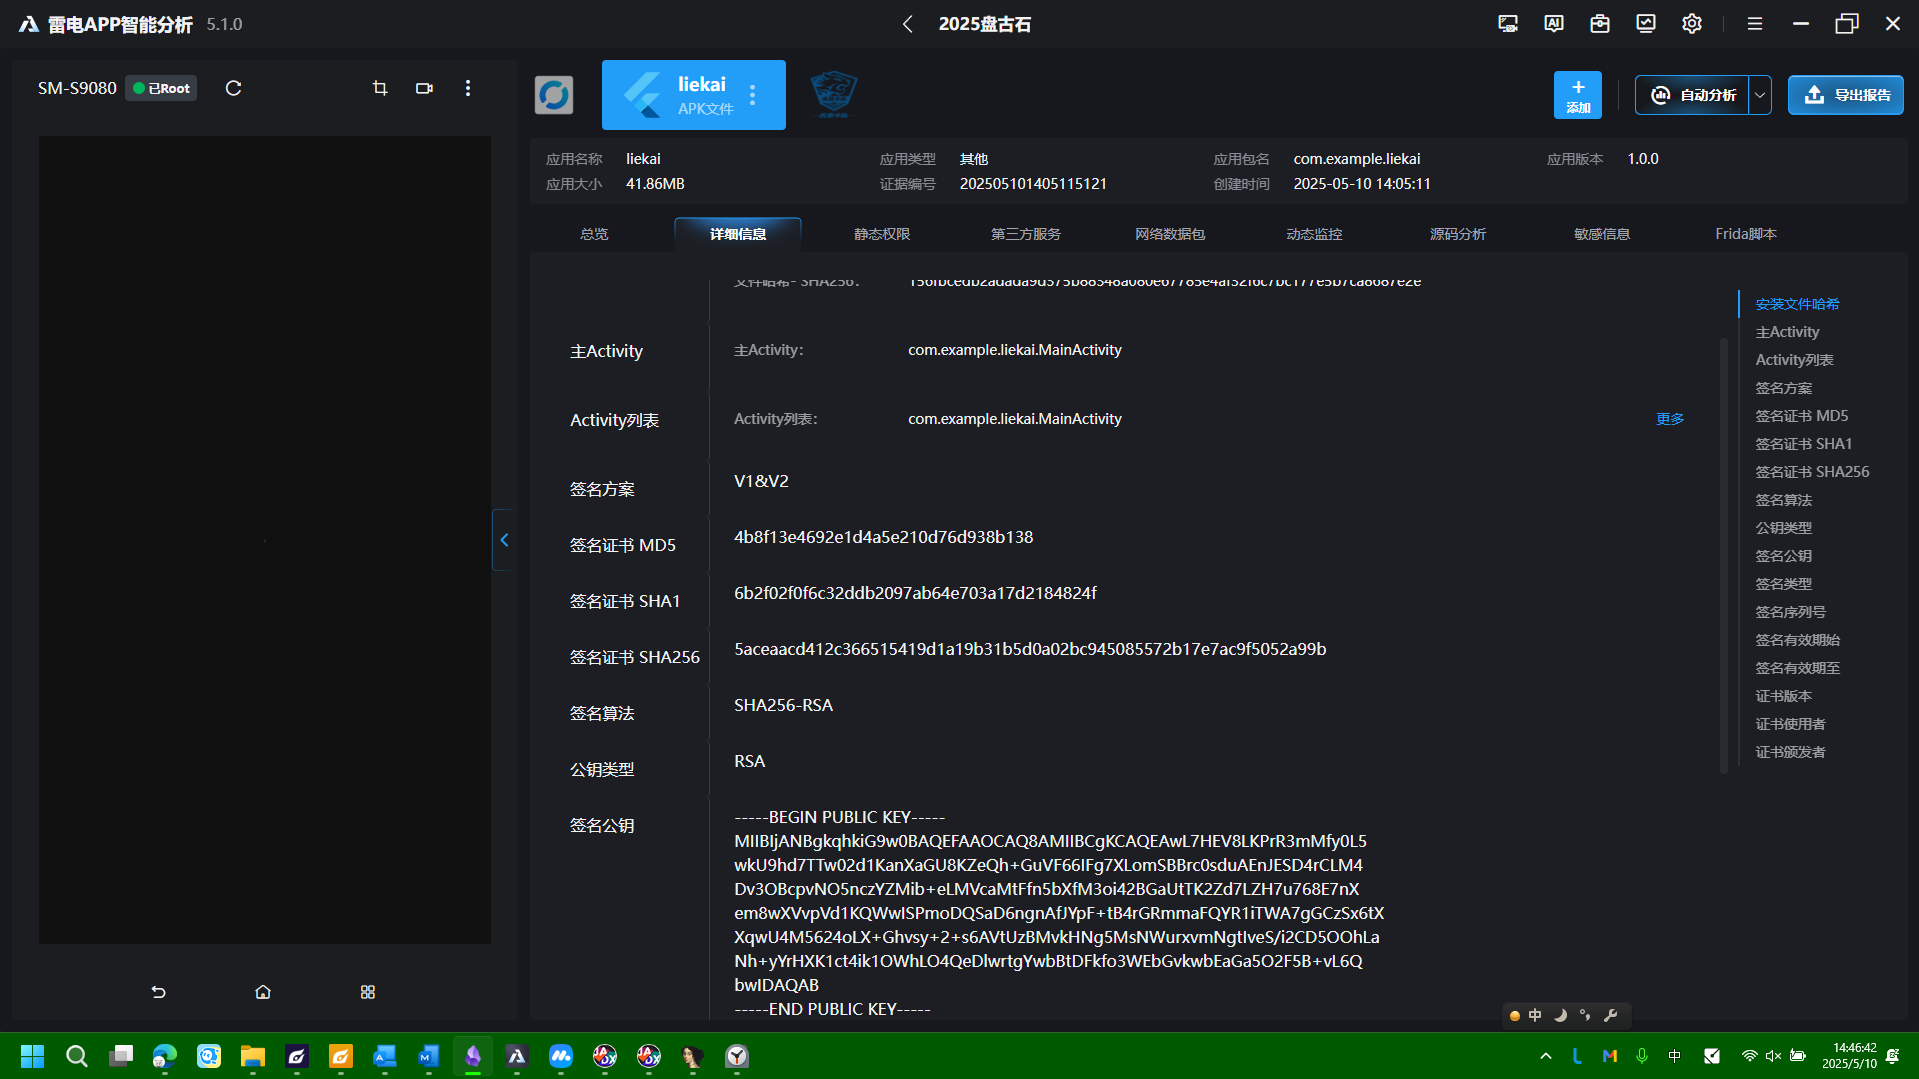Open the hamburger menu in title bar

click(x=1755, y=24)
